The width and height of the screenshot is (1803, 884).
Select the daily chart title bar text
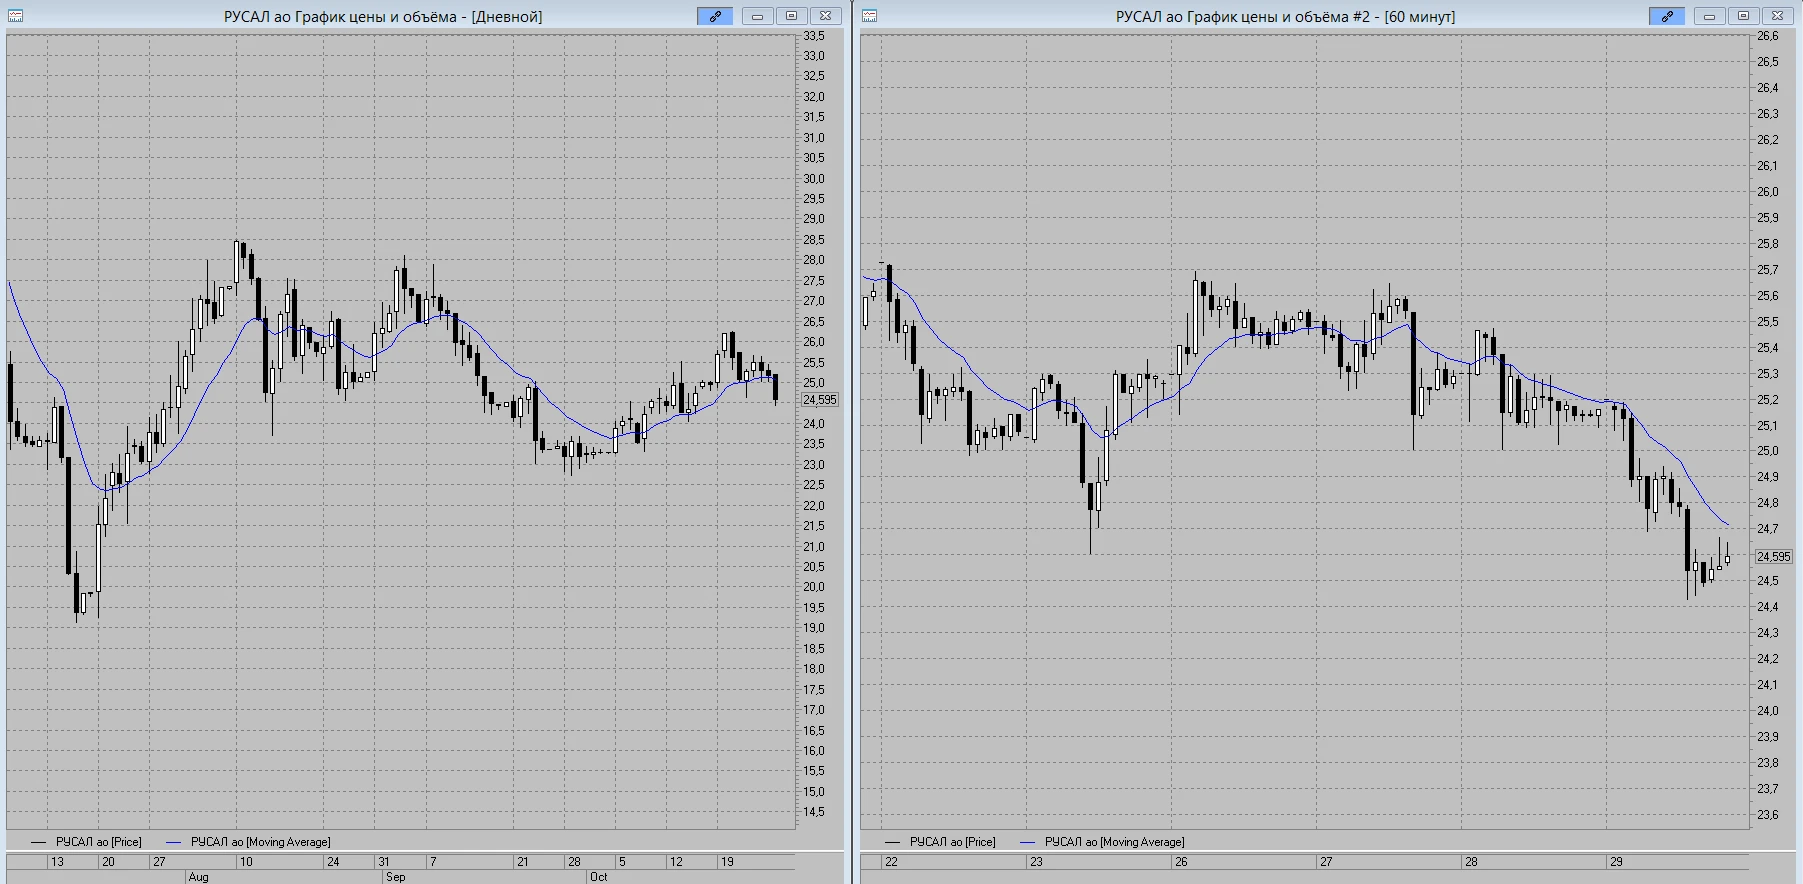point(383,17)
